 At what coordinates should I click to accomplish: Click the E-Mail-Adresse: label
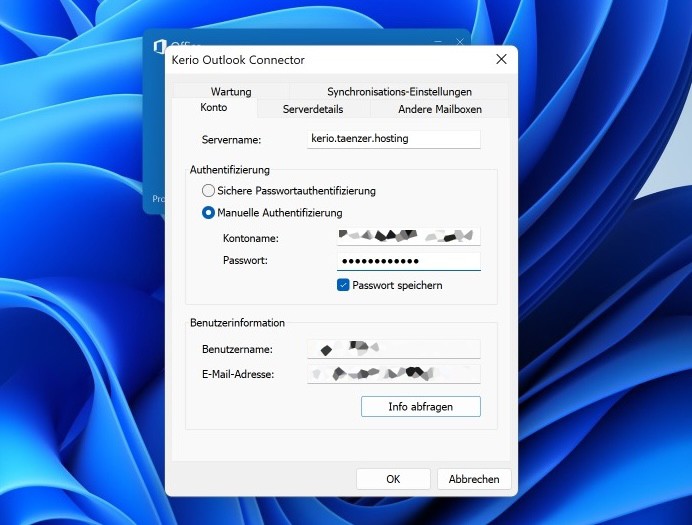point(238,375)
